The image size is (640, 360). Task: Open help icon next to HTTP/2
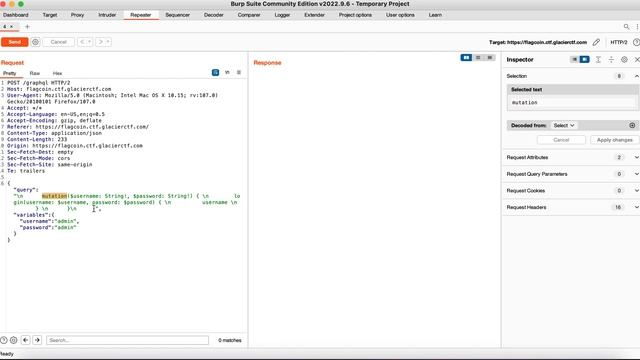click(x=636, y=42)
